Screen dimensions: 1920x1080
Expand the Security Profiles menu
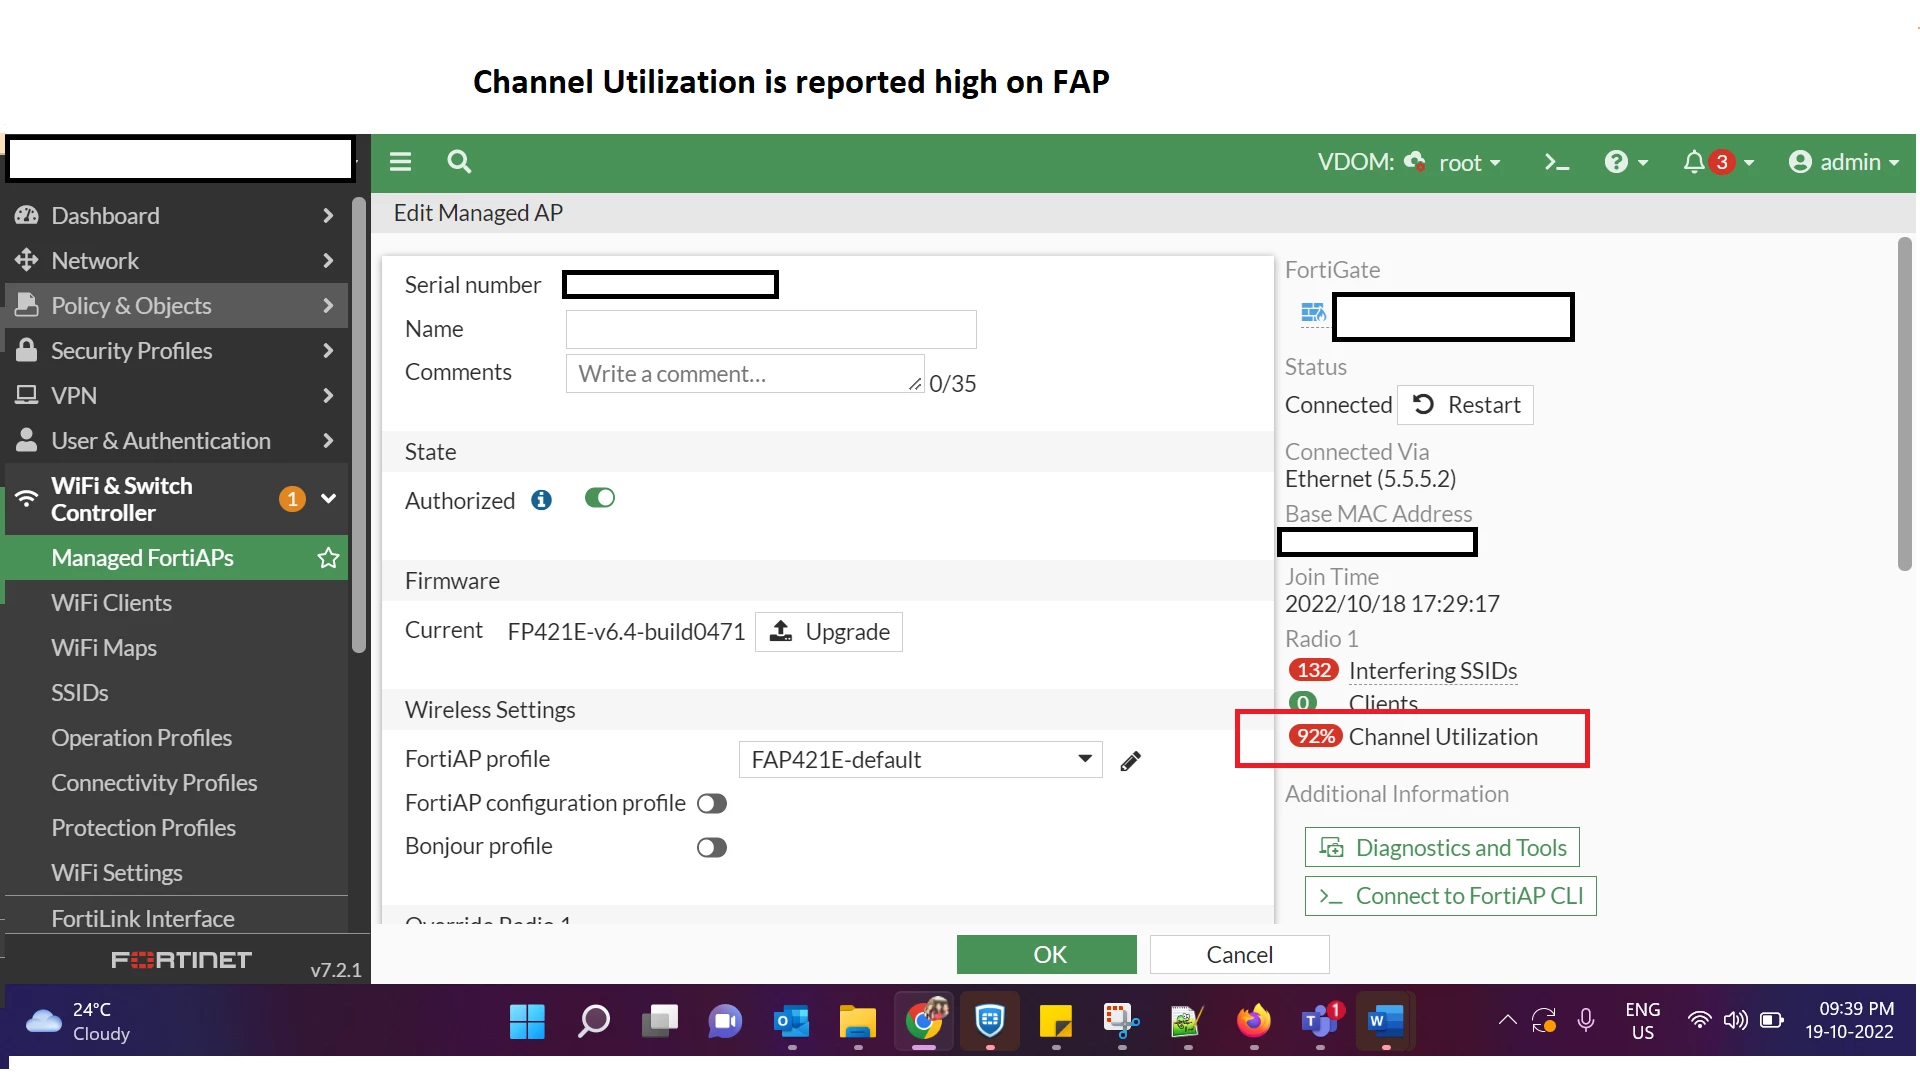(176, 351)
